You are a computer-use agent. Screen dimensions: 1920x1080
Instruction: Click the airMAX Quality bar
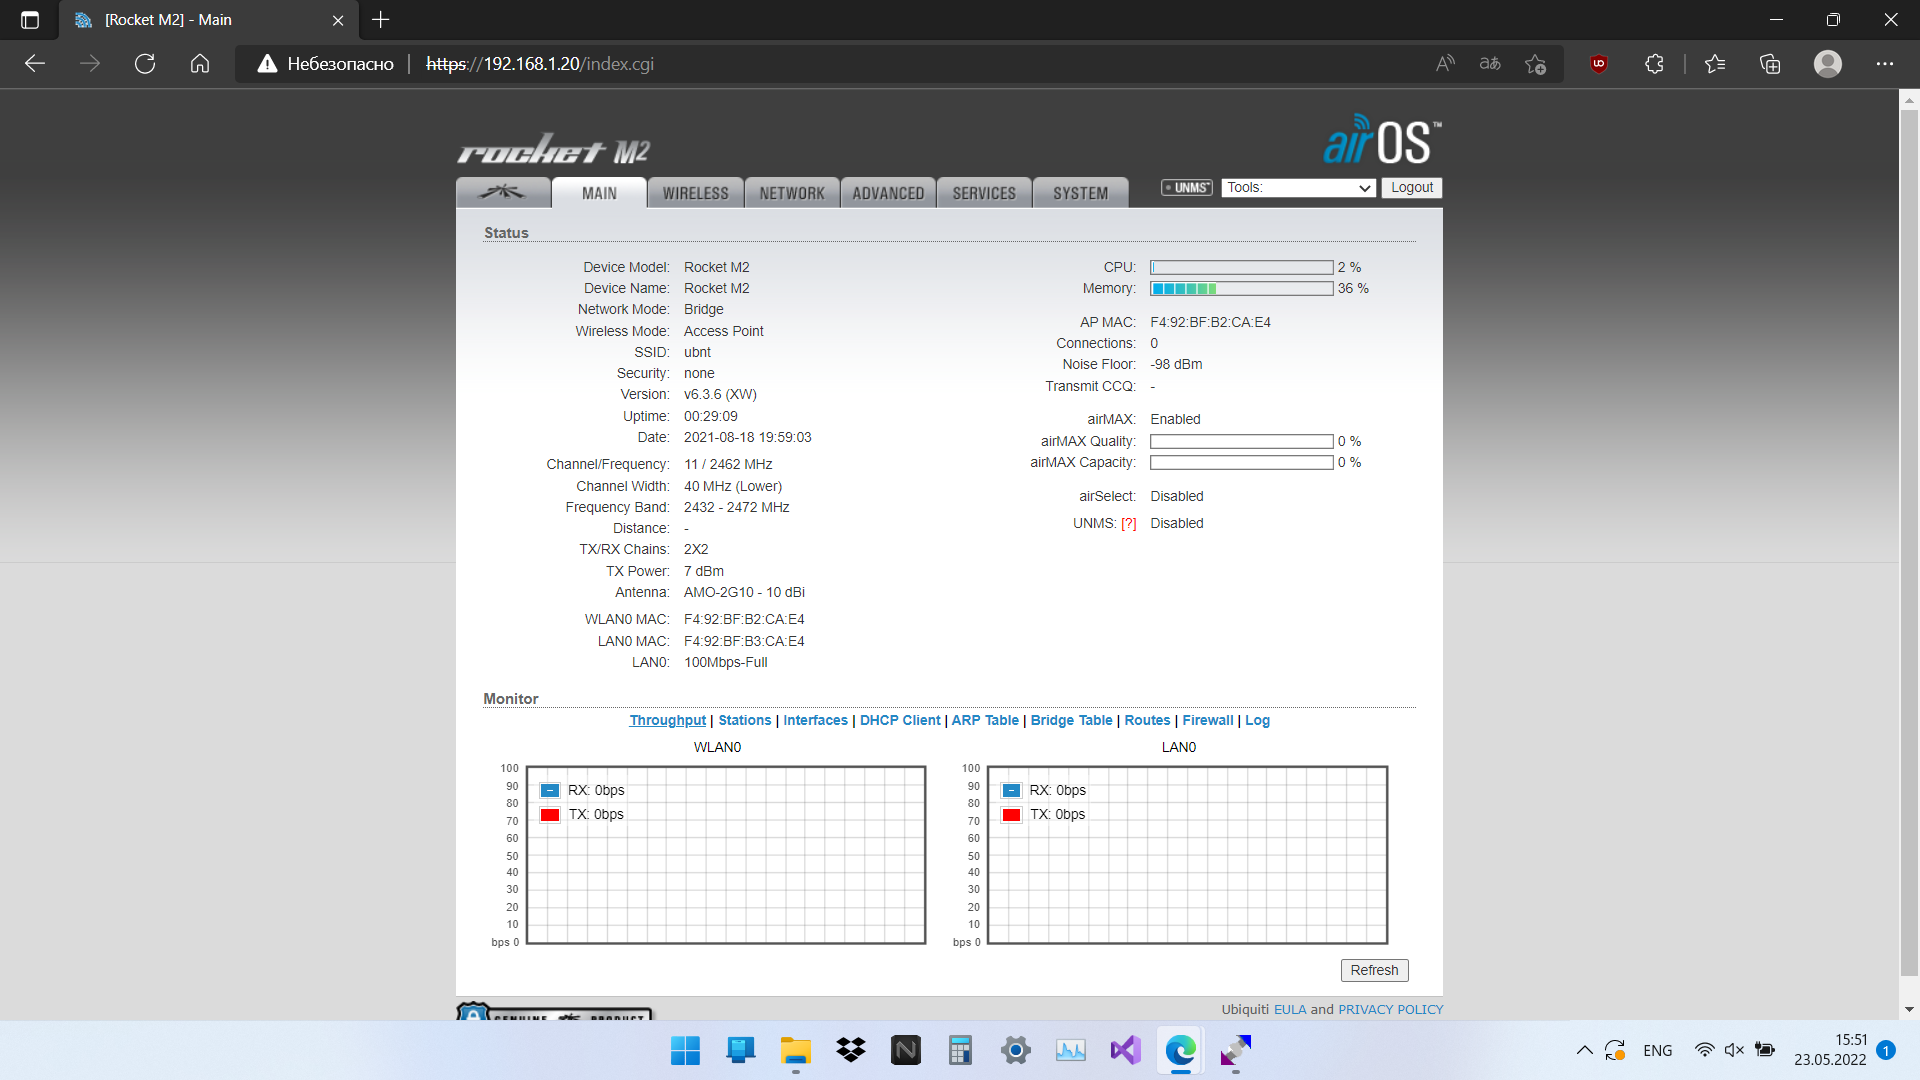coord(1241,441)
